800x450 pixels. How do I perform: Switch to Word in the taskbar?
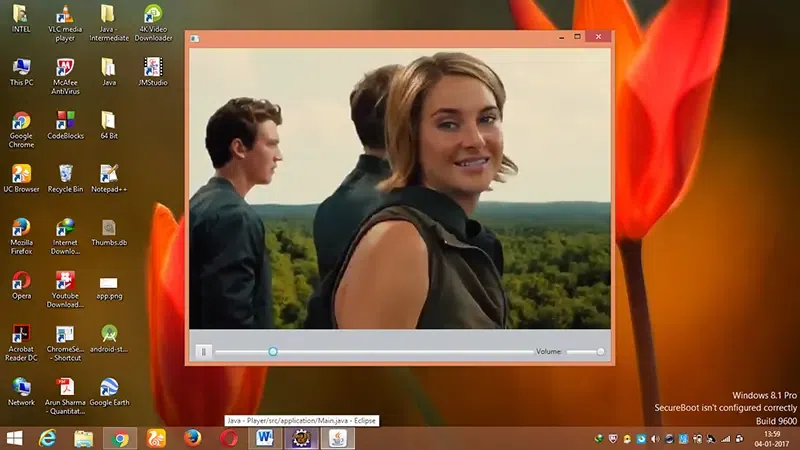(x=265, y=438)
